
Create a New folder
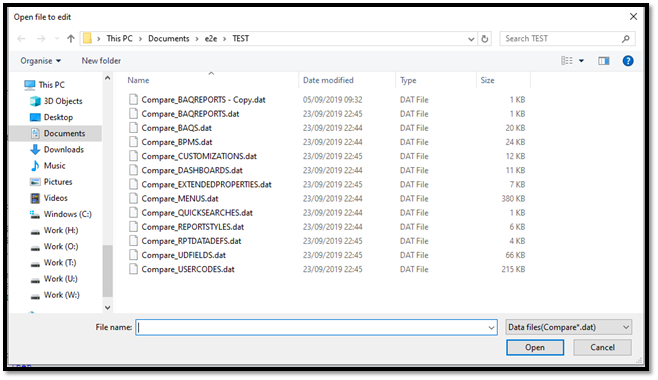(101, 61)
